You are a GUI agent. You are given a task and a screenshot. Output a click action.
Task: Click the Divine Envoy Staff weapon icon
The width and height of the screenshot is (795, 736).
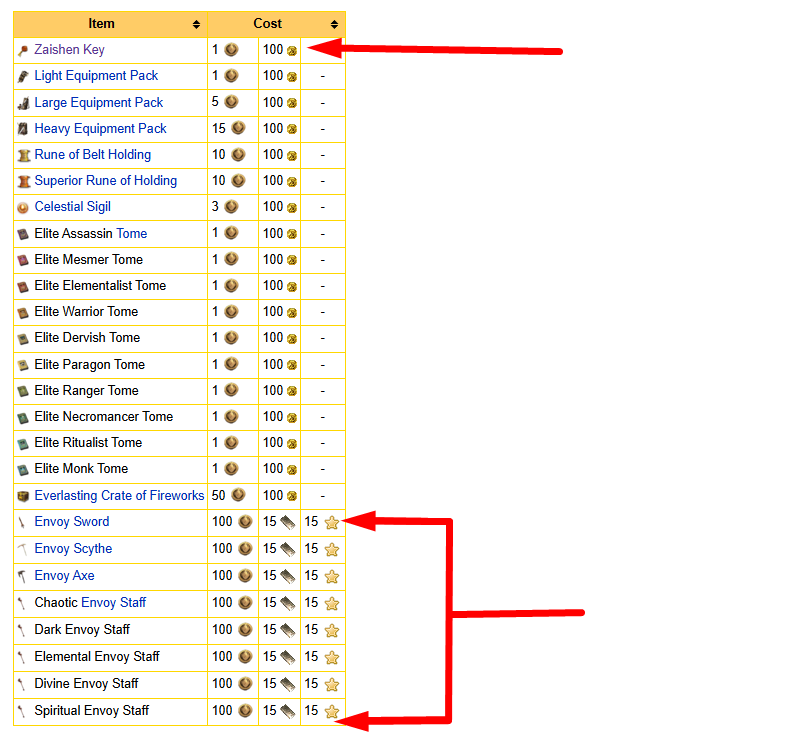click(21, 684)
